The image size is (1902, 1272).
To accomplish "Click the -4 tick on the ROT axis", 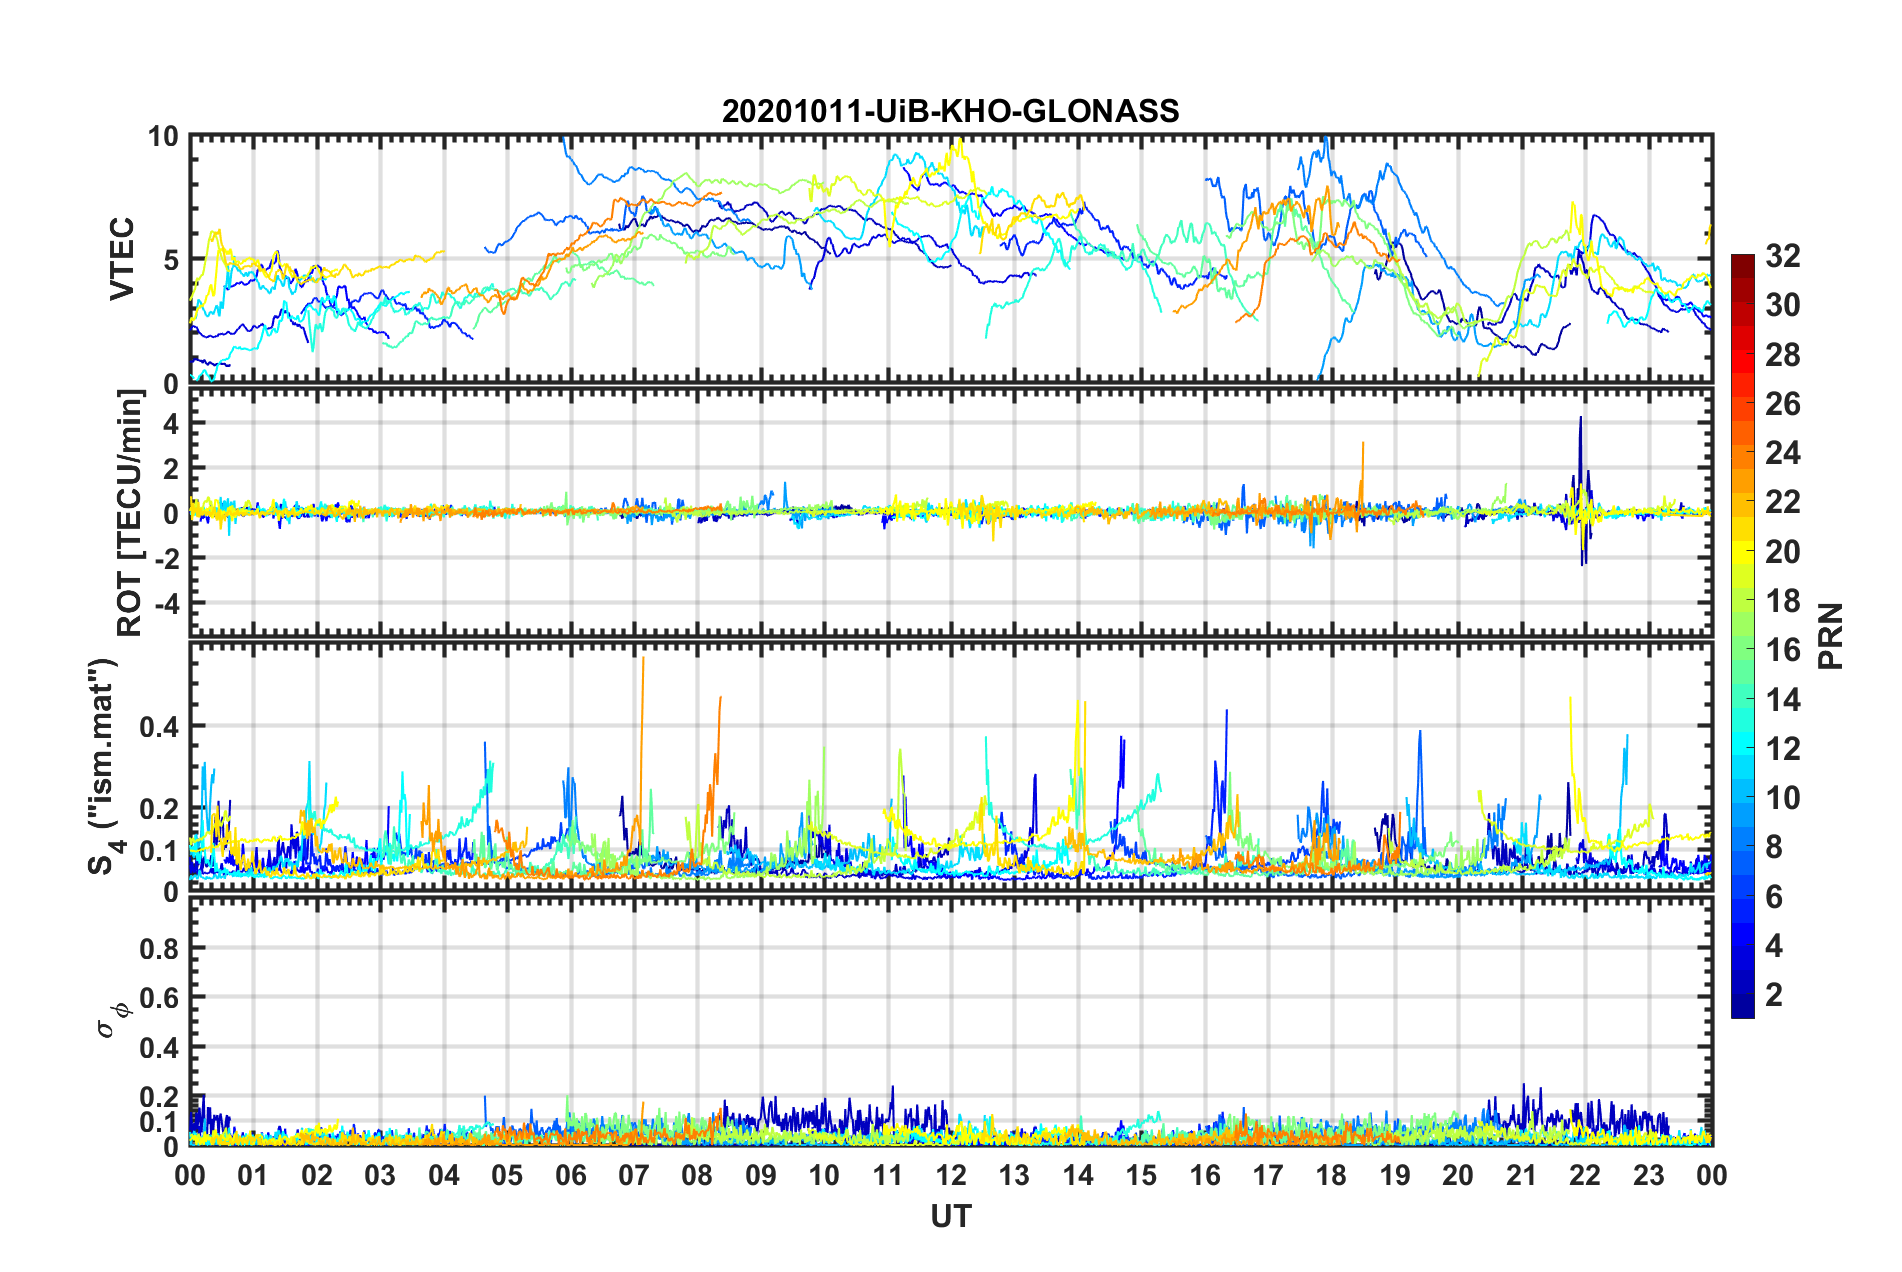I will pyautogui.click(x=166, y=604).
